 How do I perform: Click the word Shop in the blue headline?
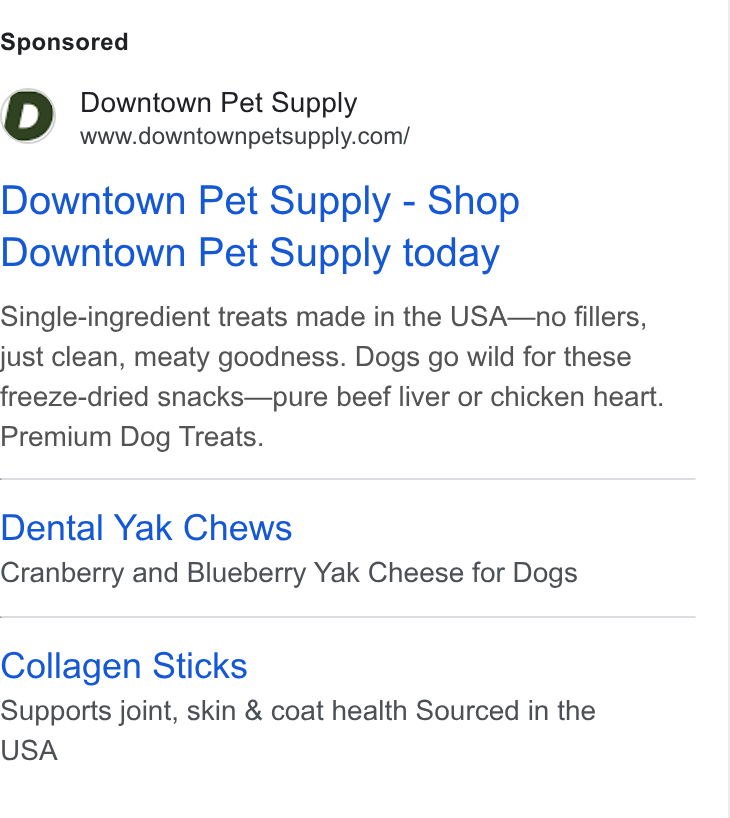point(473,201)
